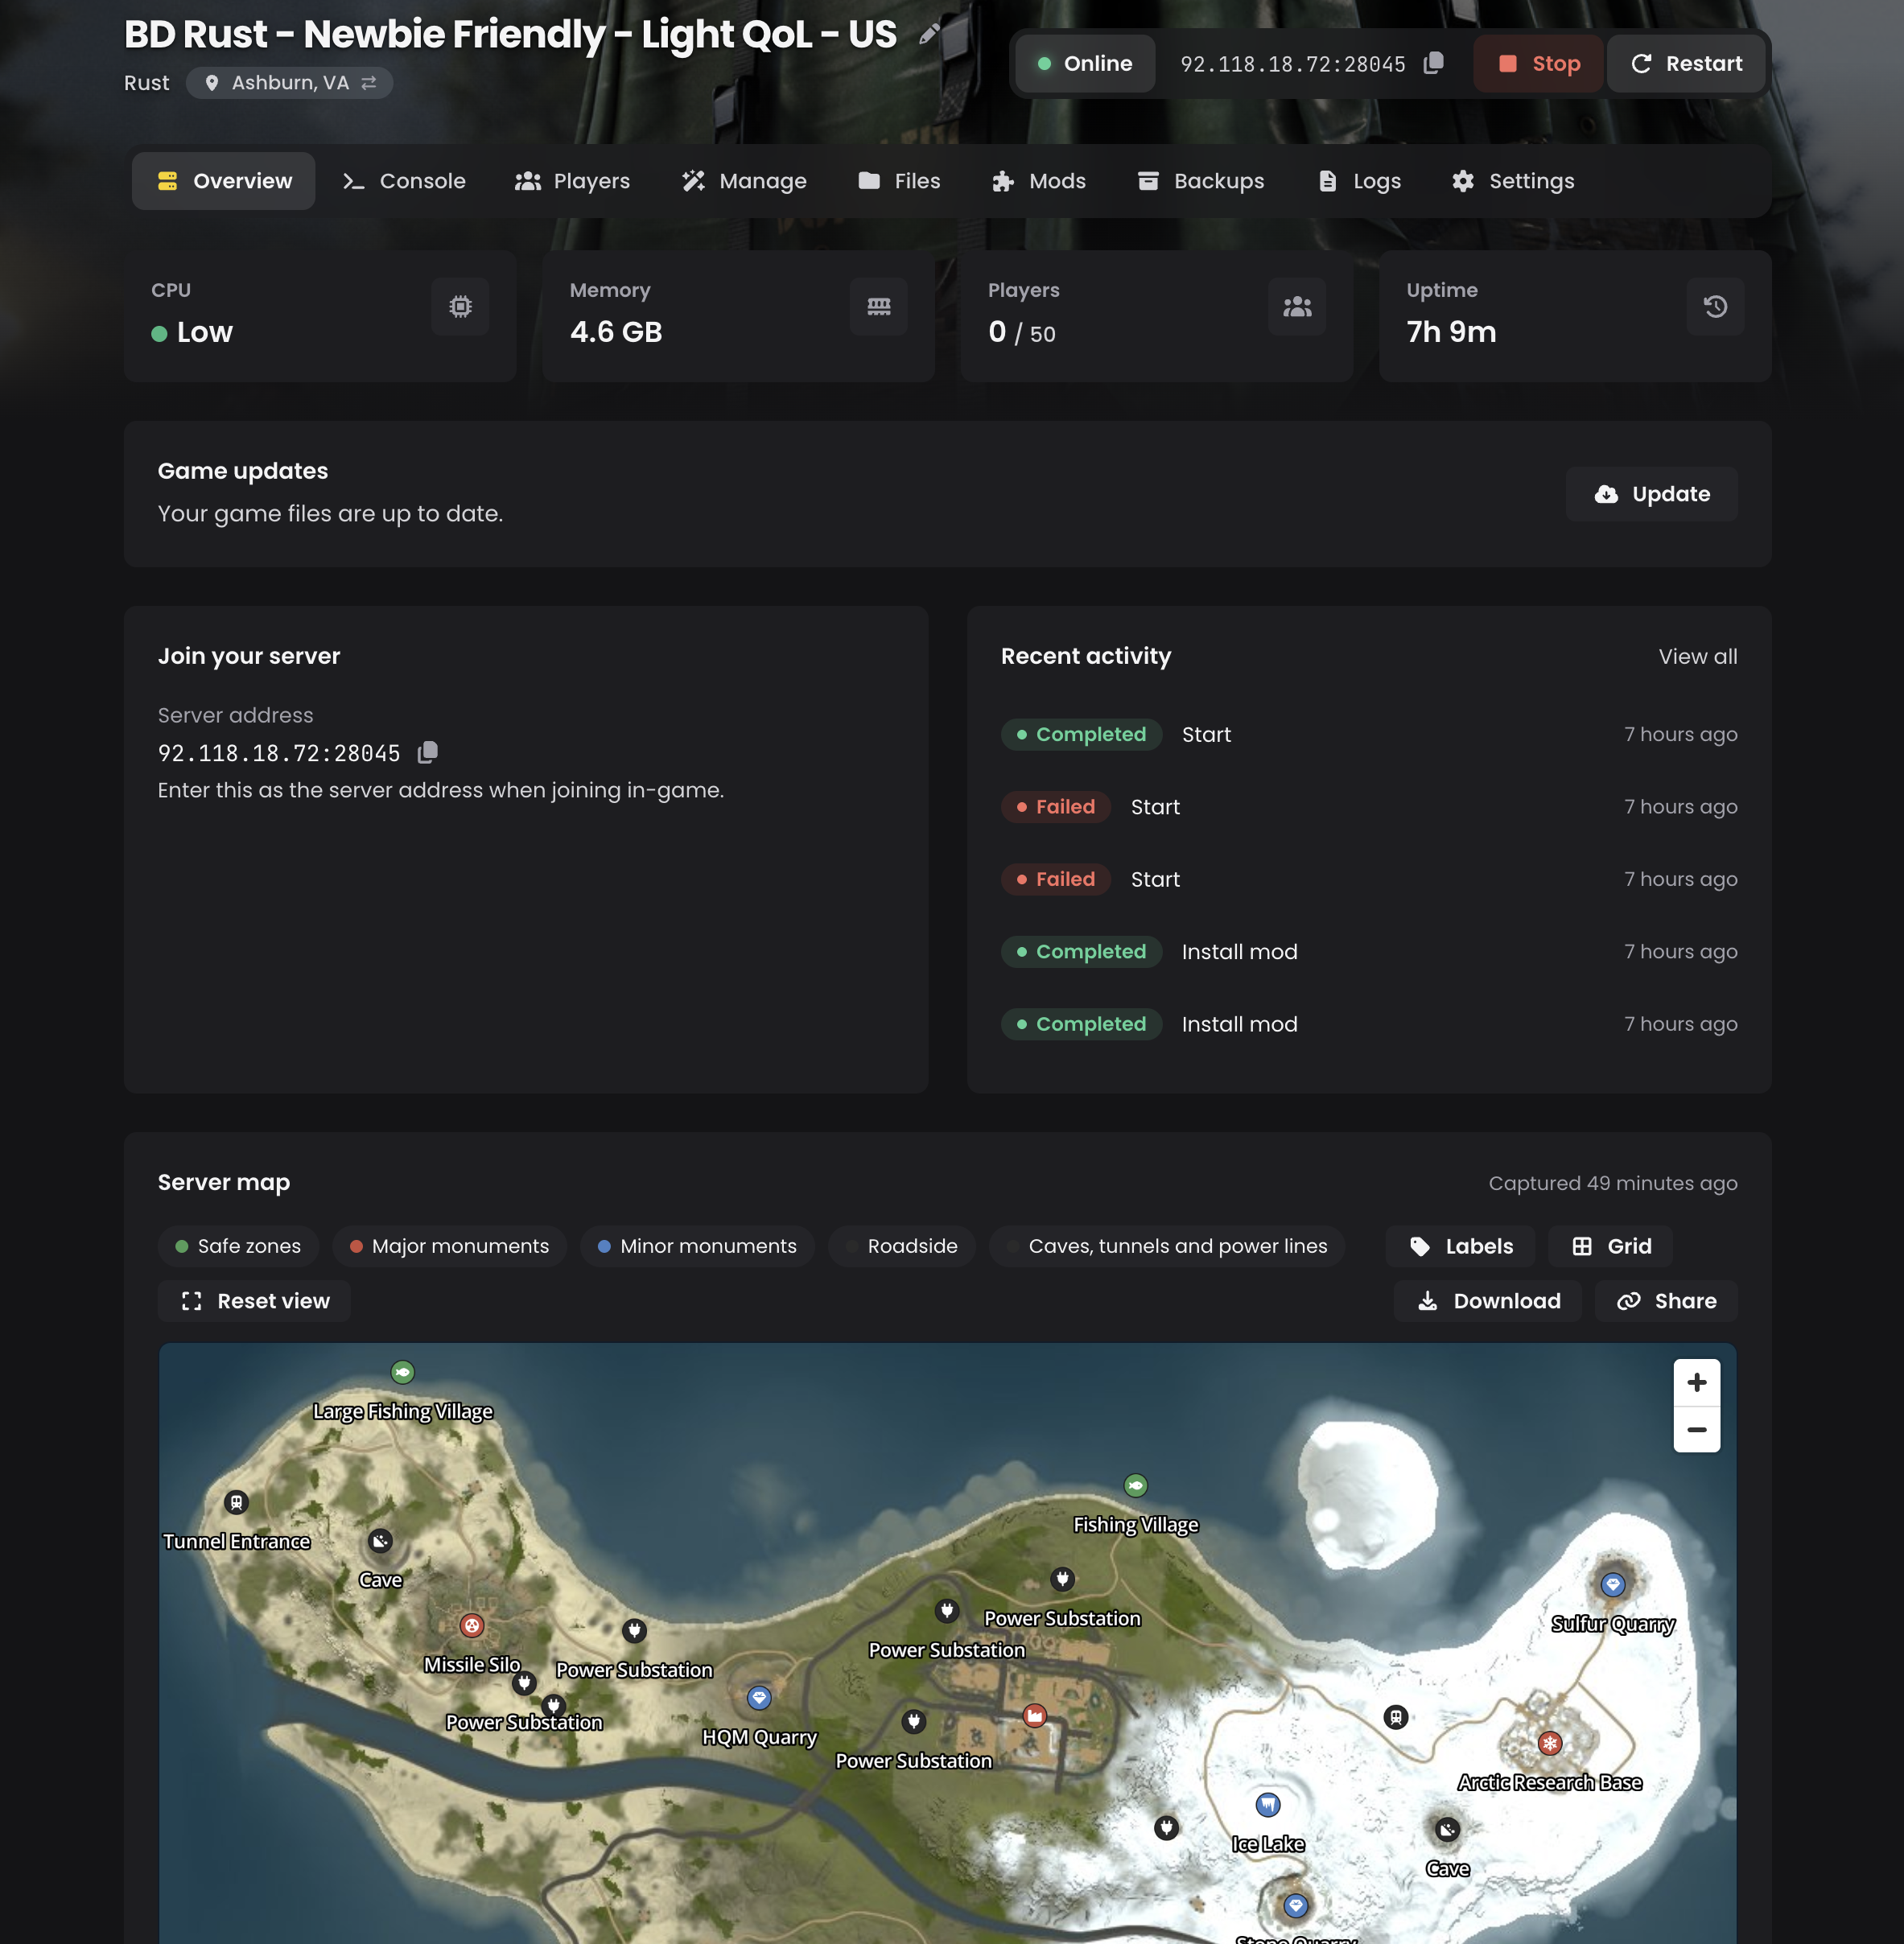Image resolution: width=1904 pixels, height=1944 pixels.
Task: Open the Players tab
Action: 572,181
